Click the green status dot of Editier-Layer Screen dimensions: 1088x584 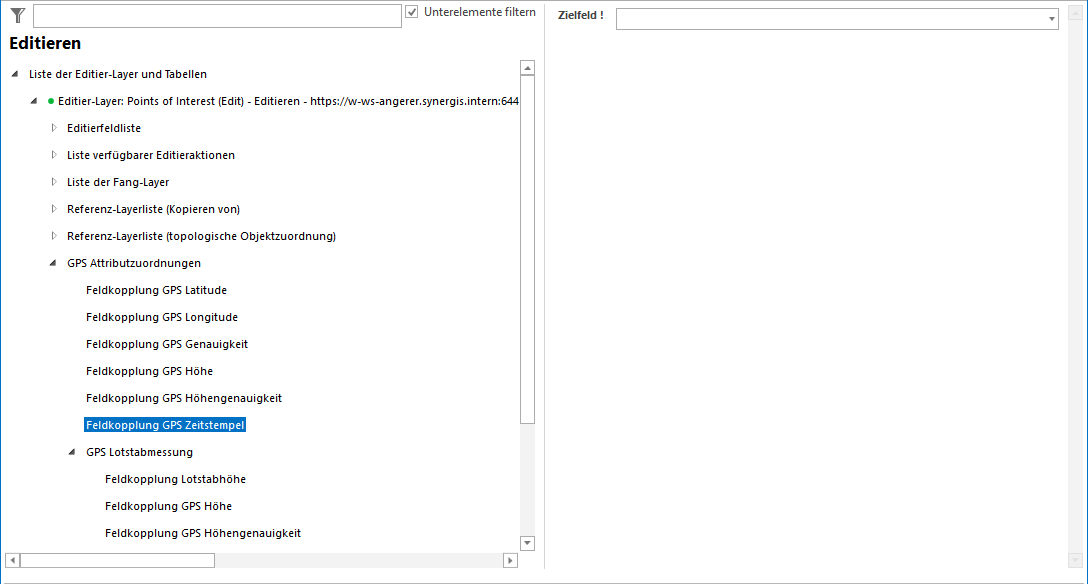(x=51, y=101)
